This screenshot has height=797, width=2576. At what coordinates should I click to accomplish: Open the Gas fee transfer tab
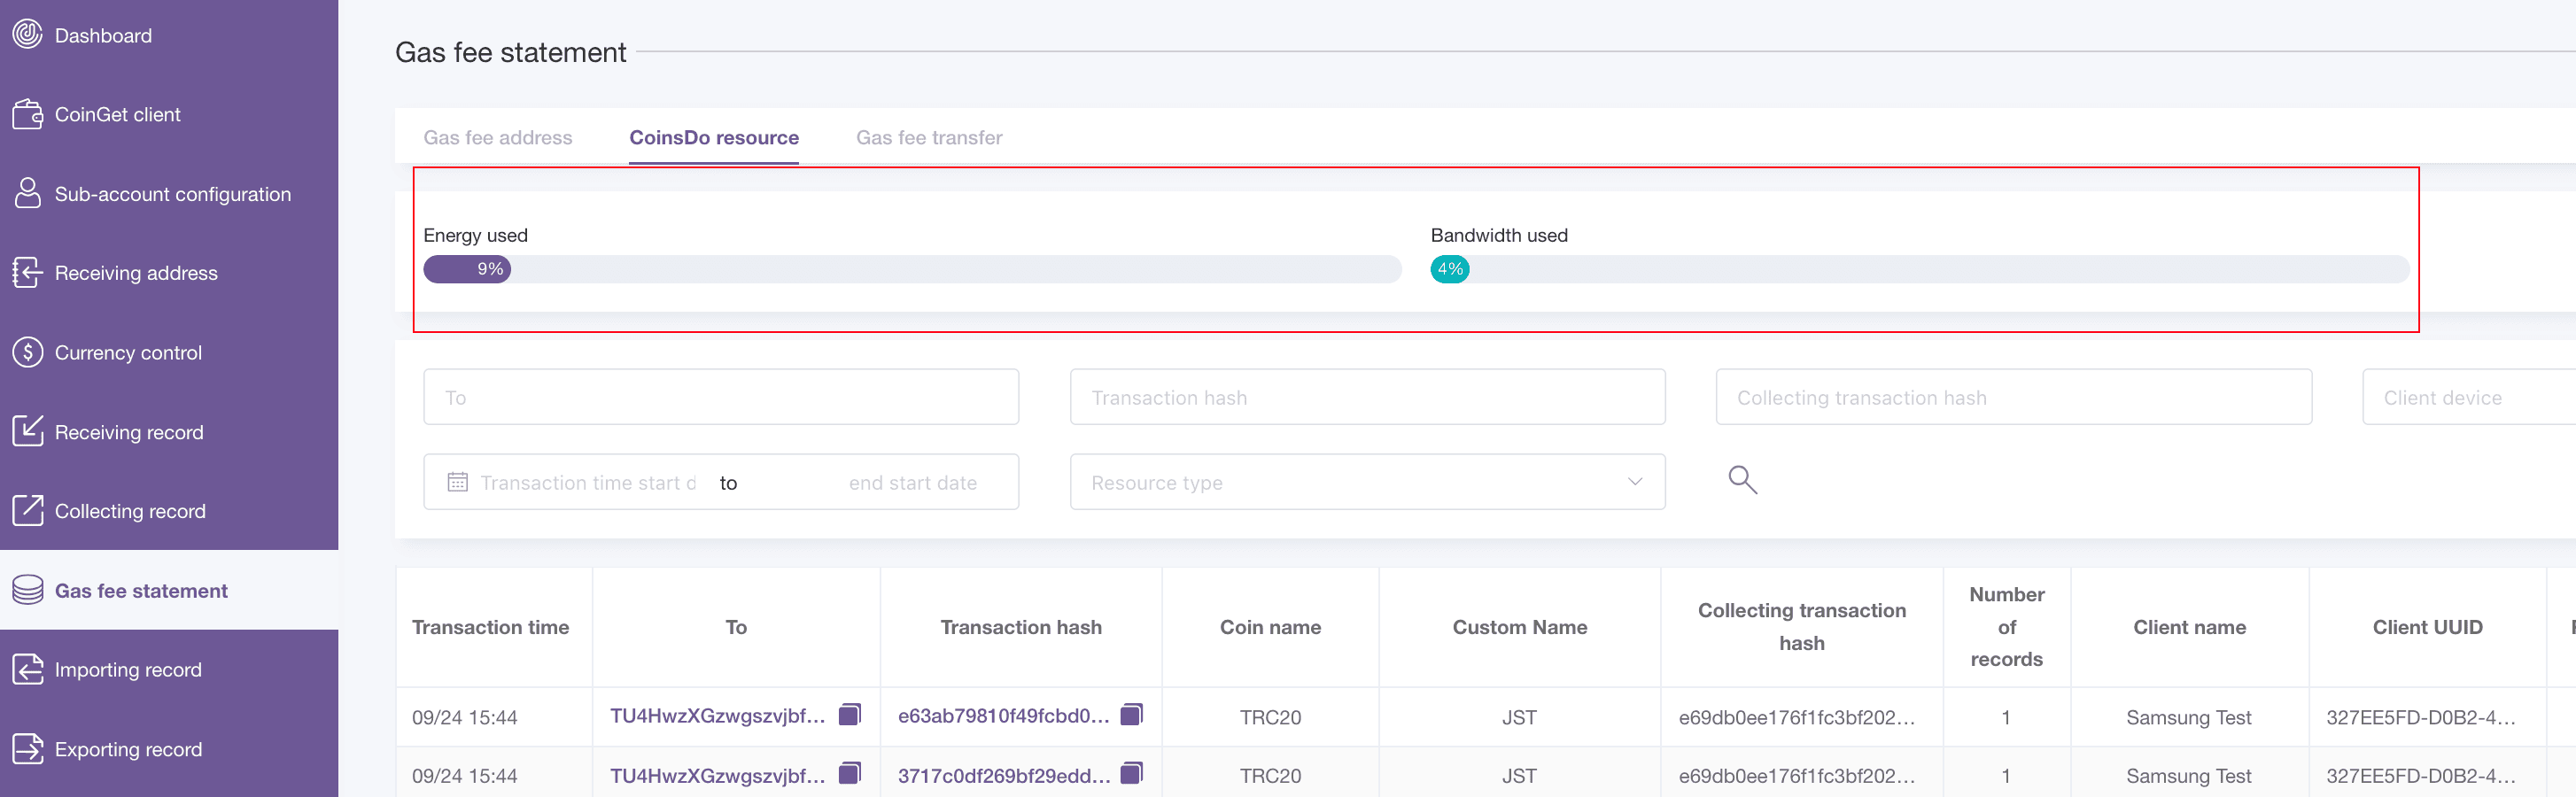click(928, 138)
